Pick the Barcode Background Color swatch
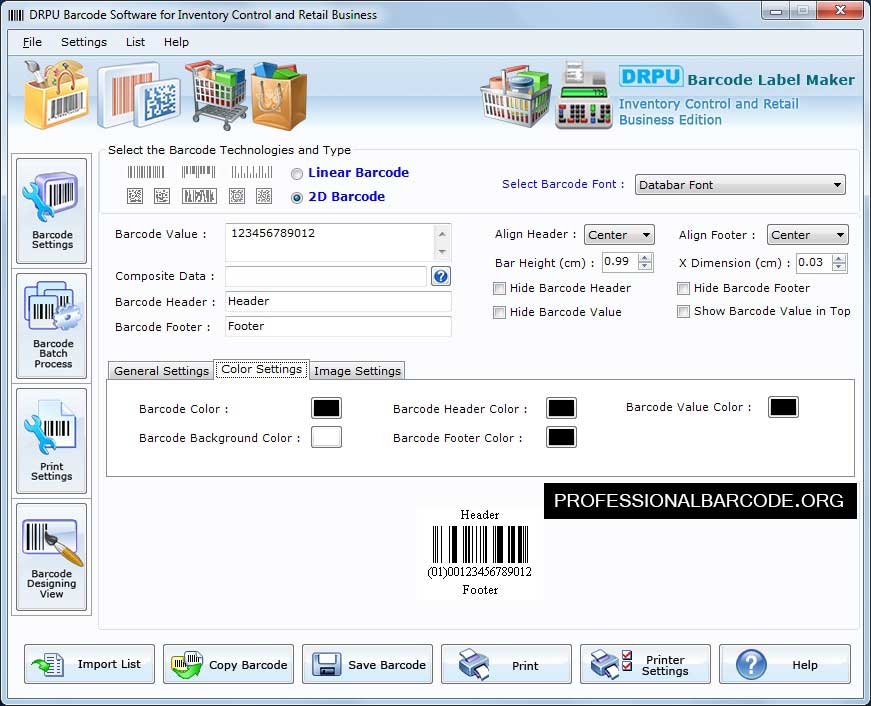871x706 pixels. coord(326,437)
